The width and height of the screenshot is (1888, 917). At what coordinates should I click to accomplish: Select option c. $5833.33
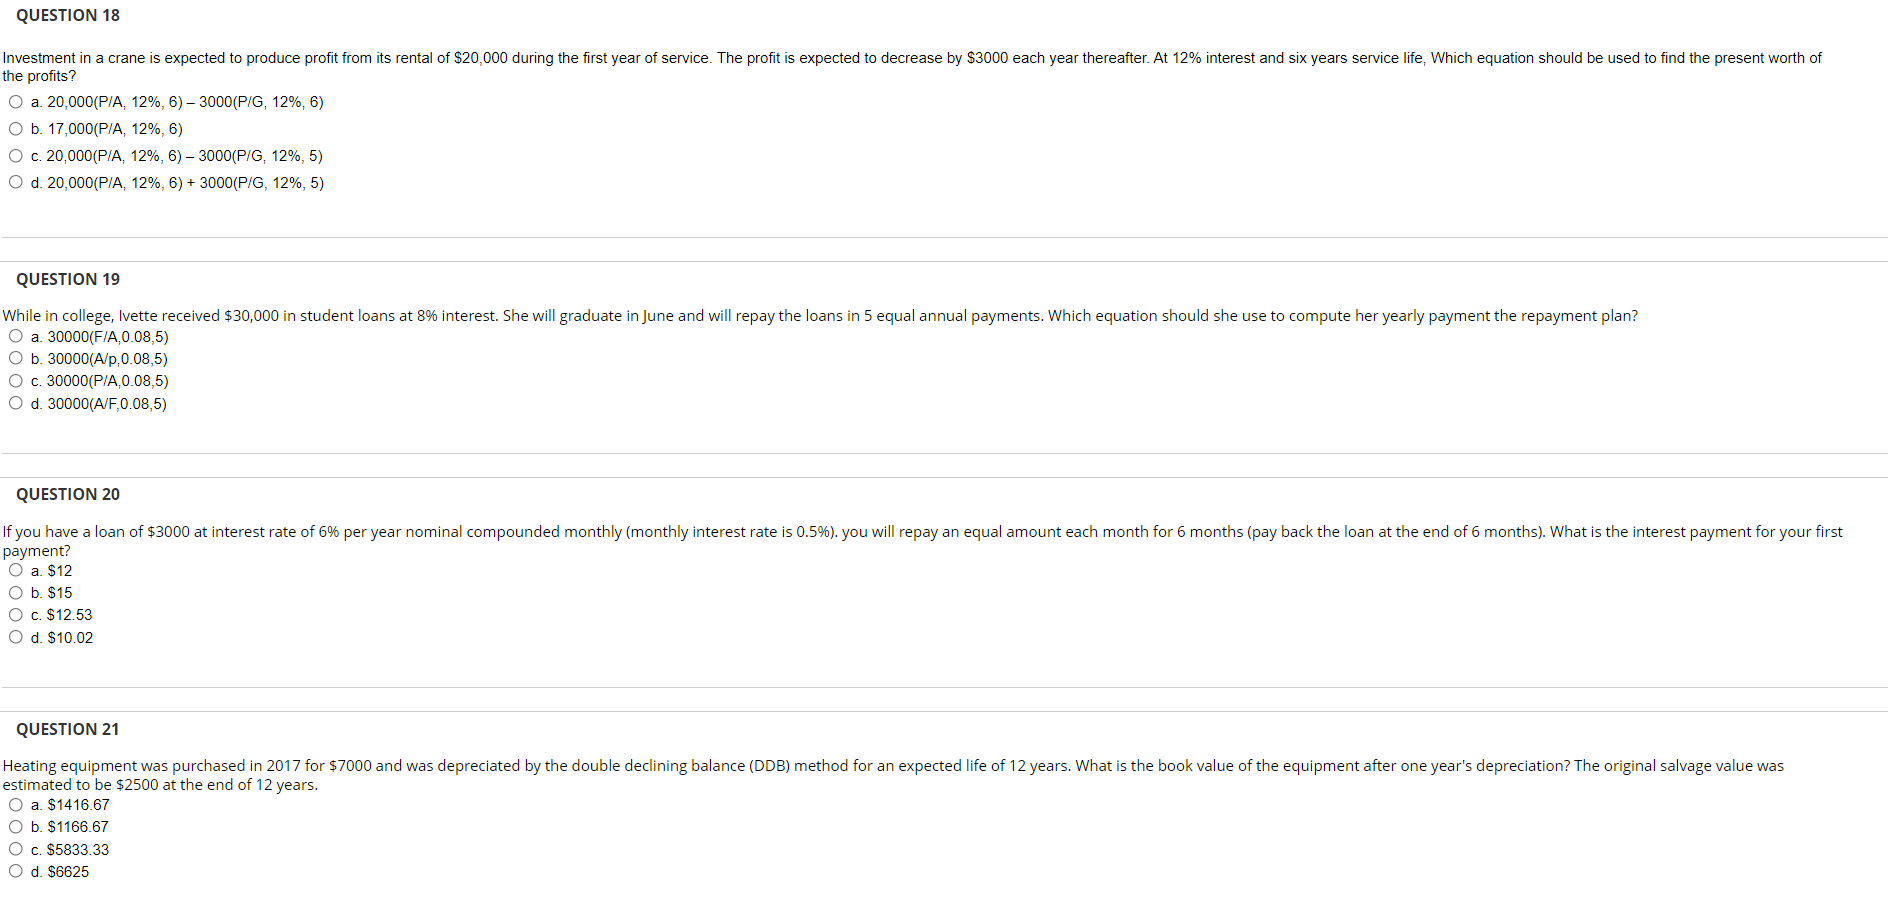pos(15,848)
